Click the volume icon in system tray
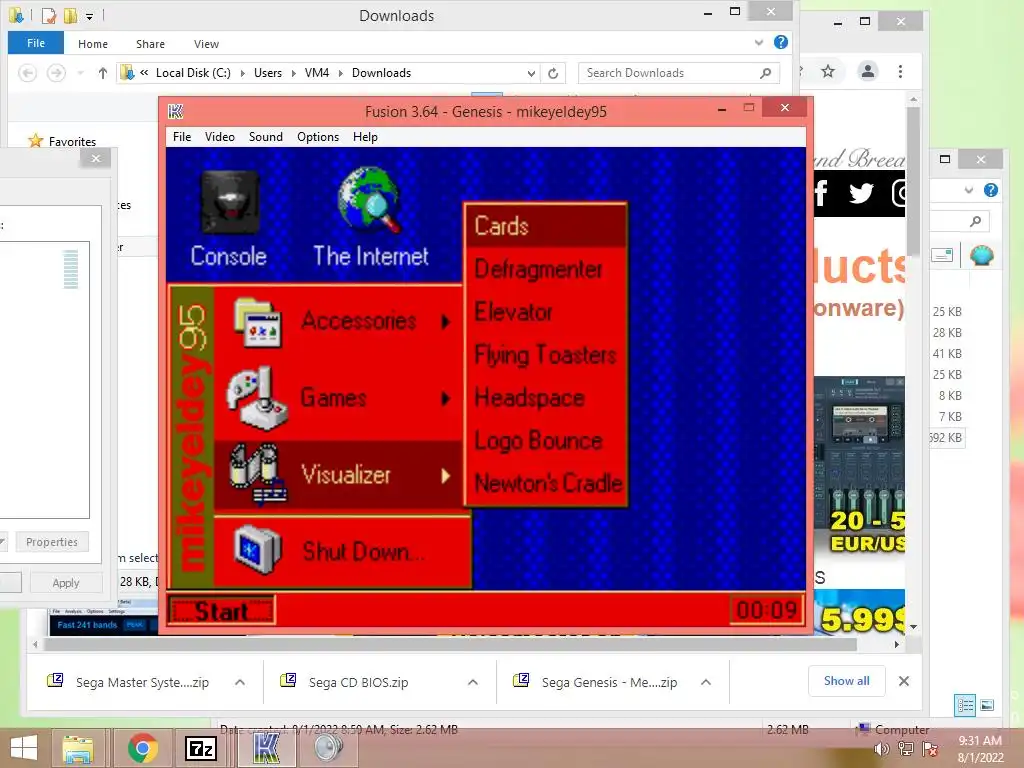The height and width of the screenshot is (768, 1024). coord(882,749)
